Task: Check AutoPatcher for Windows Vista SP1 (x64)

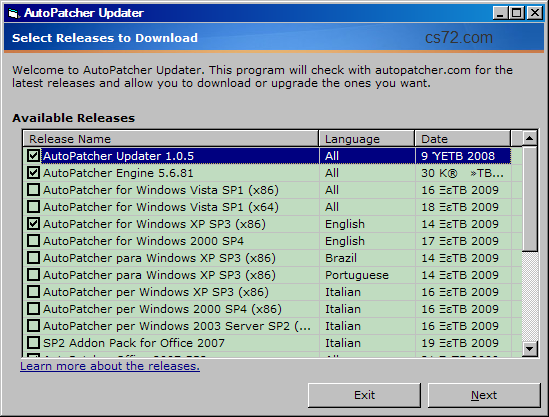Action: tap(34, 207)
